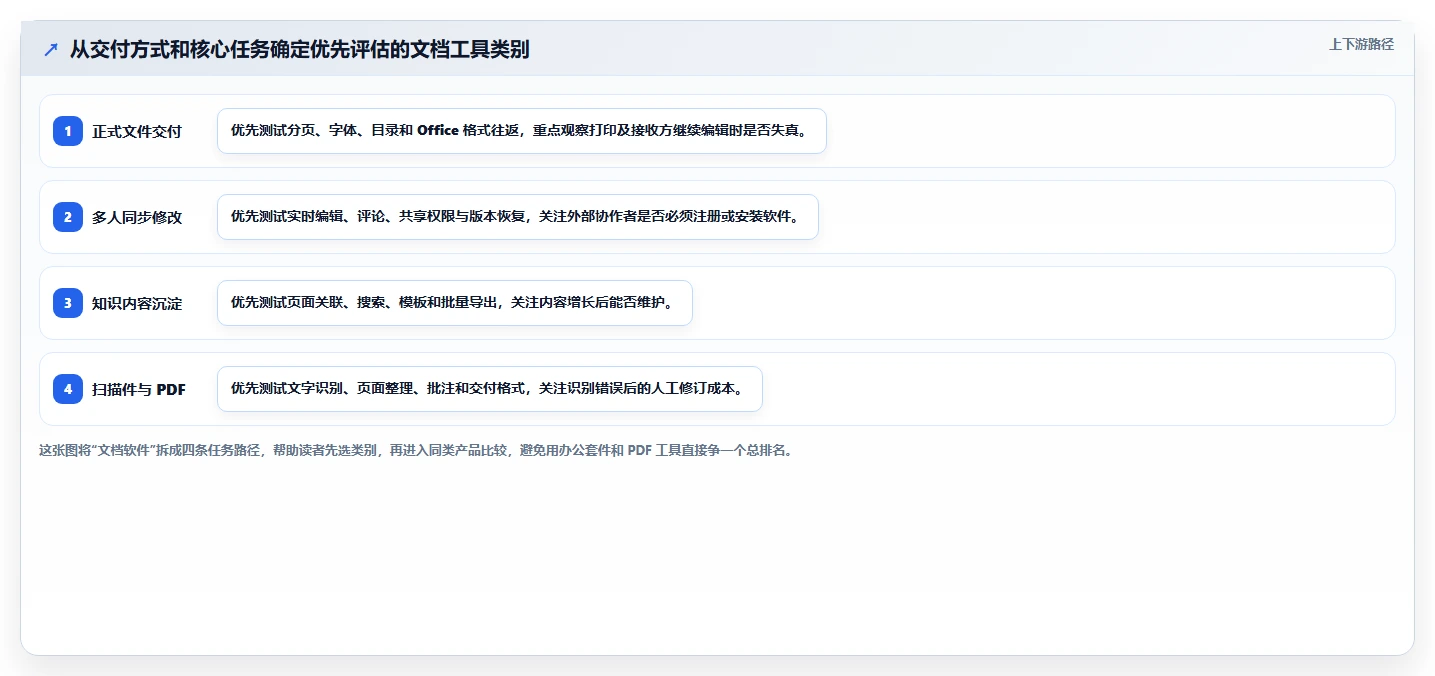The height and width of the screenshot is (676, 1435).
Task: Click the 多人同步修改 label
Action: [x=137, y=217]
